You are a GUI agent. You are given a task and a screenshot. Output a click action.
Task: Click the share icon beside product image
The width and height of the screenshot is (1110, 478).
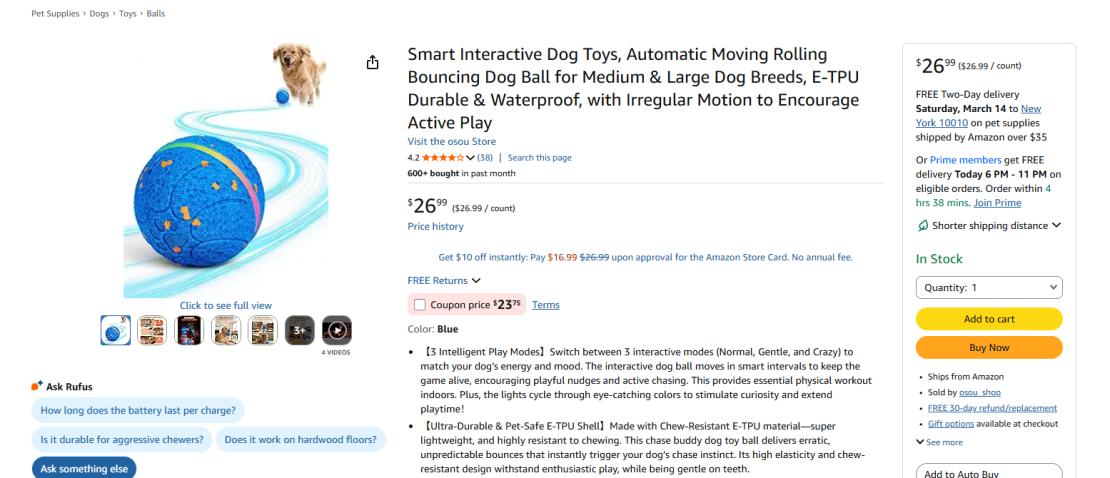tap(373, 63)
